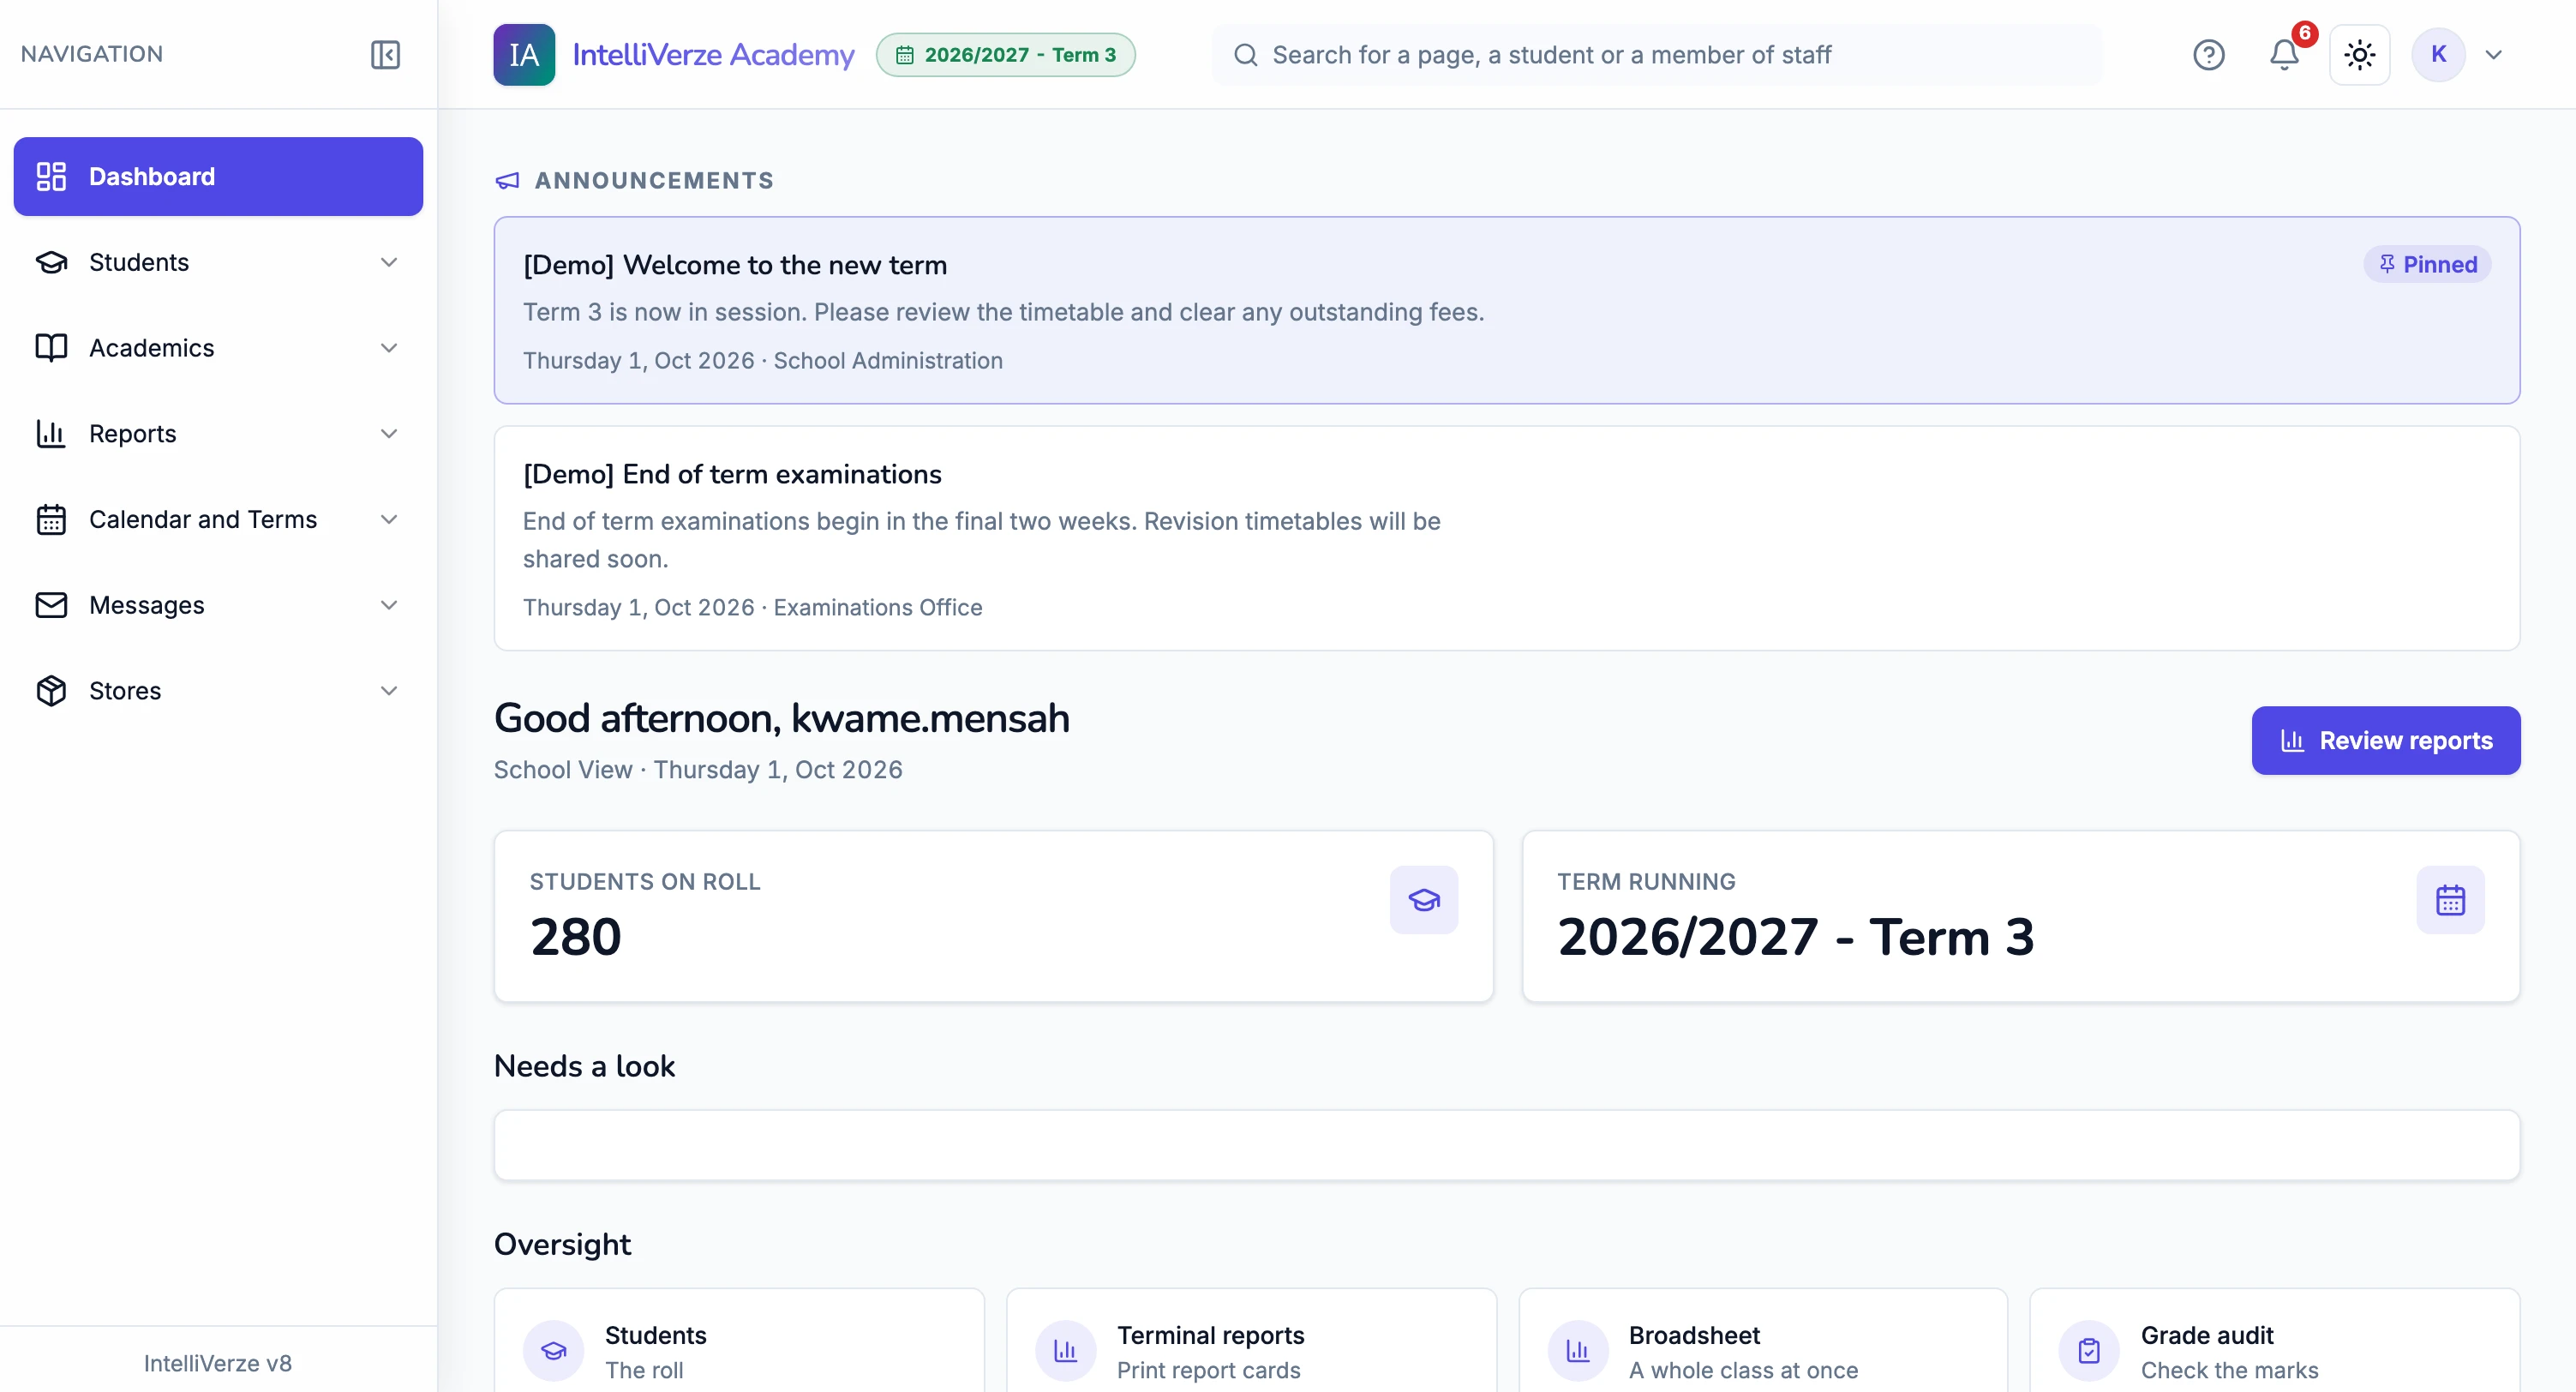This screenshot has width=2576, height=1392.
Task: Expand Calendar and Terms chevron
Action: point(389,519)
